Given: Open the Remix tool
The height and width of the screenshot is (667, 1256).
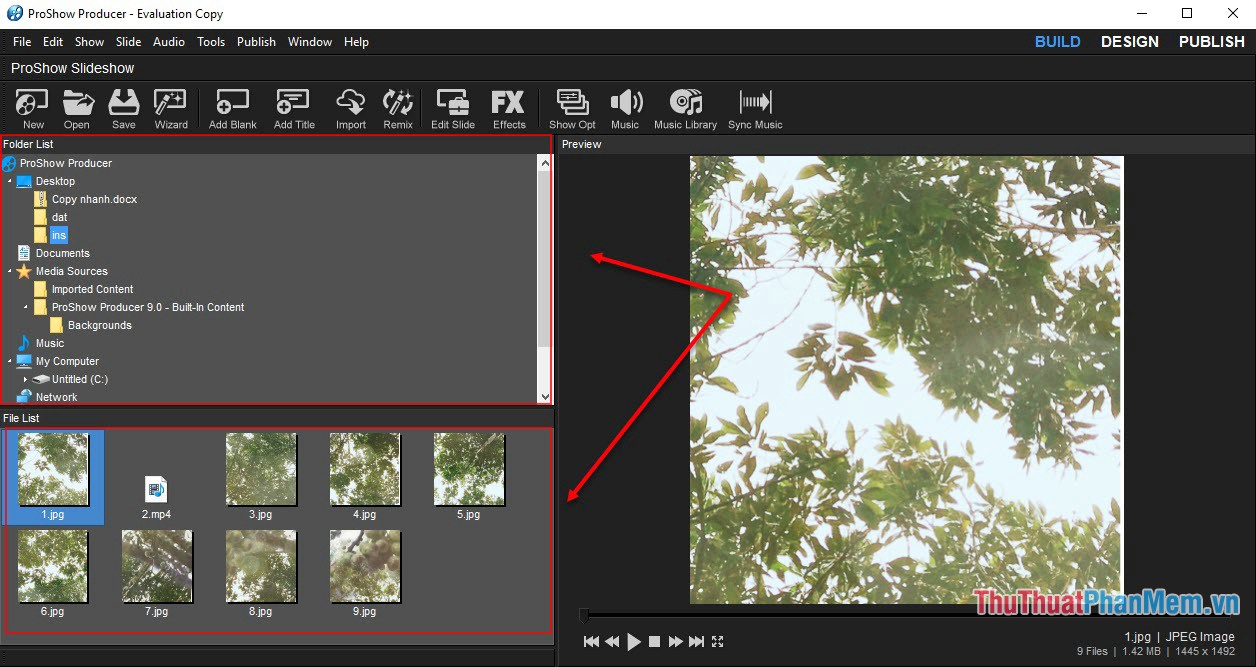Looking at the screenshot, I should point(397,107).
